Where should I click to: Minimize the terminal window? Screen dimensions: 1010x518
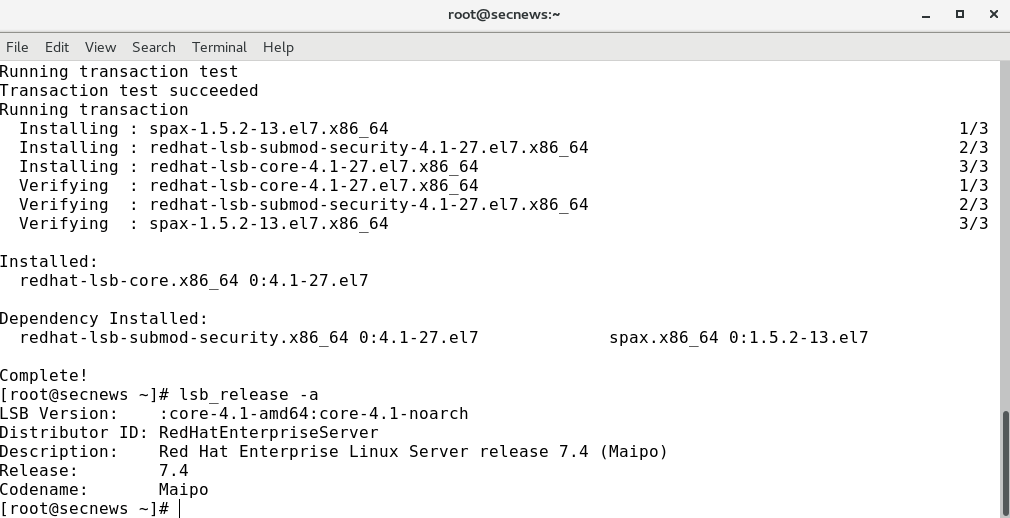click(x=926, y=15)
